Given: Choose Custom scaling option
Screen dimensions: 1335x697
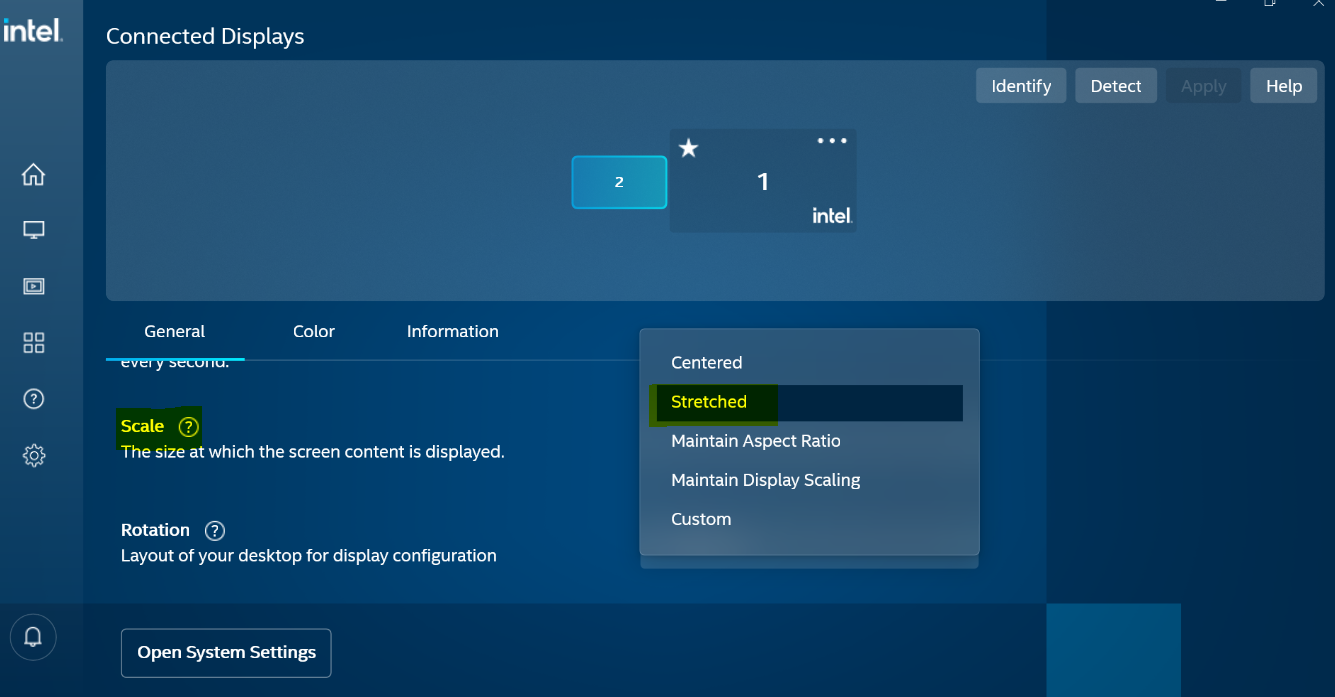Looking at the screenshot, I should tap(701, 519).
